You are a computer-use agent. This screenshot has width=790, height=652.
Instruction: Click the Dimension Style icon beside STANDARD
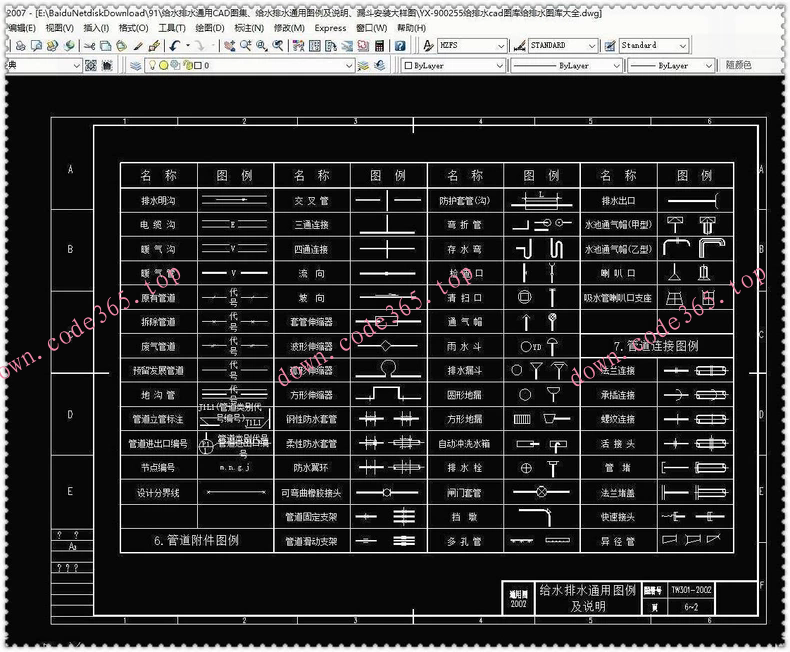point(520,46)
